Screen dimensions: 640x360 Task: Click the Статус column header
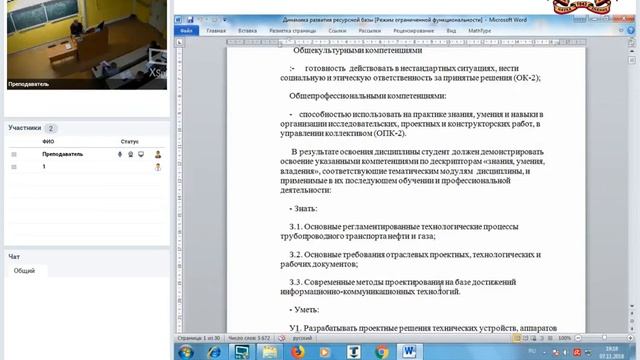tap(129, 142)
